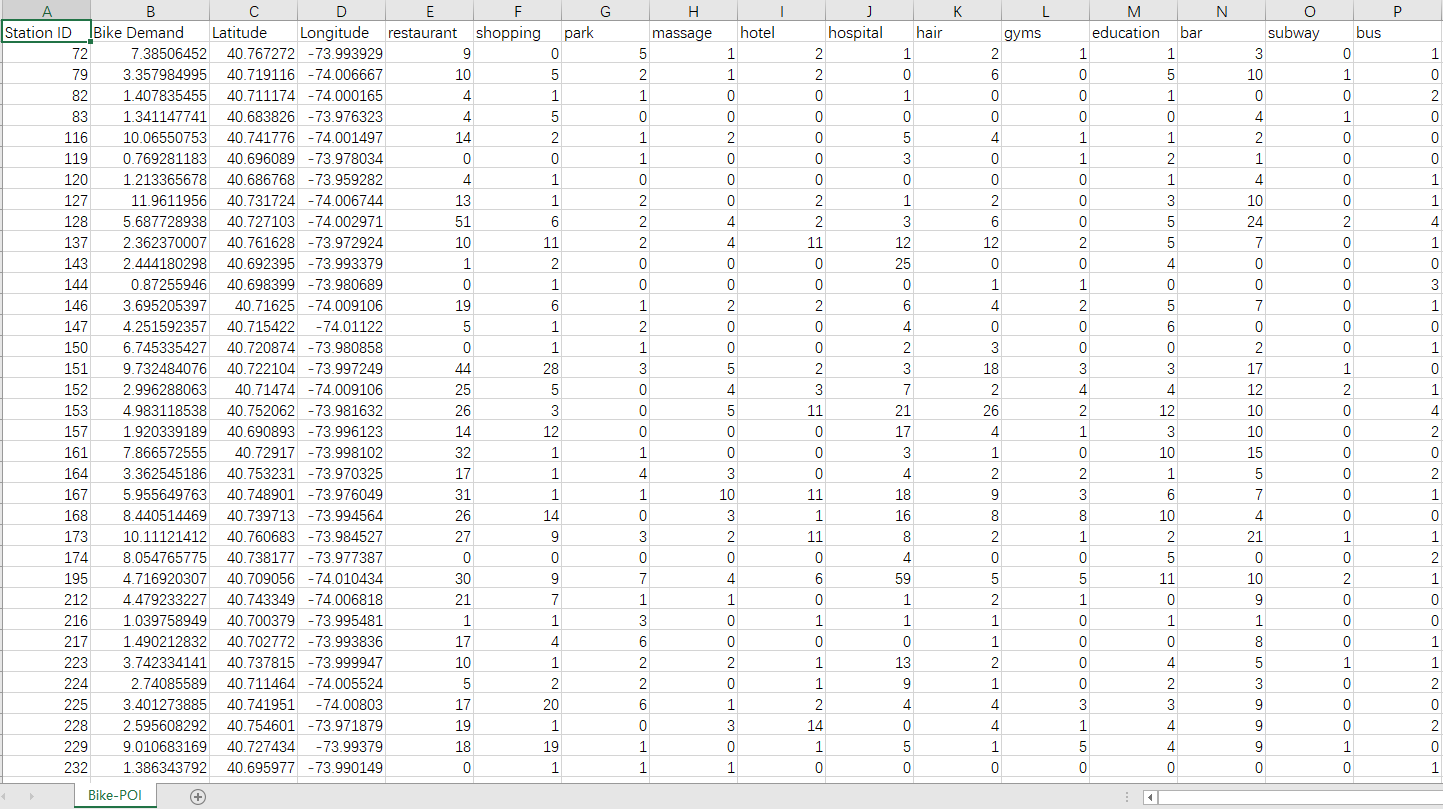Click the 'subway' header cell
Image resolution: width=1443 pixels, height=809 pixels.
tap(1309, 32)
